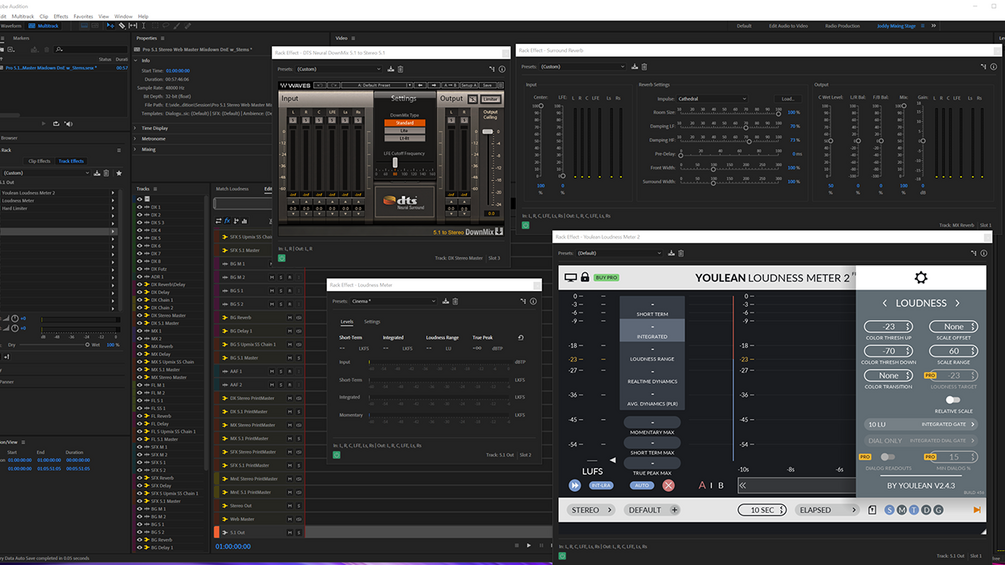Viewport: 1005px width, 565px height.
Task: Click the red X reset button in Youlean
Action: point(669,486)
